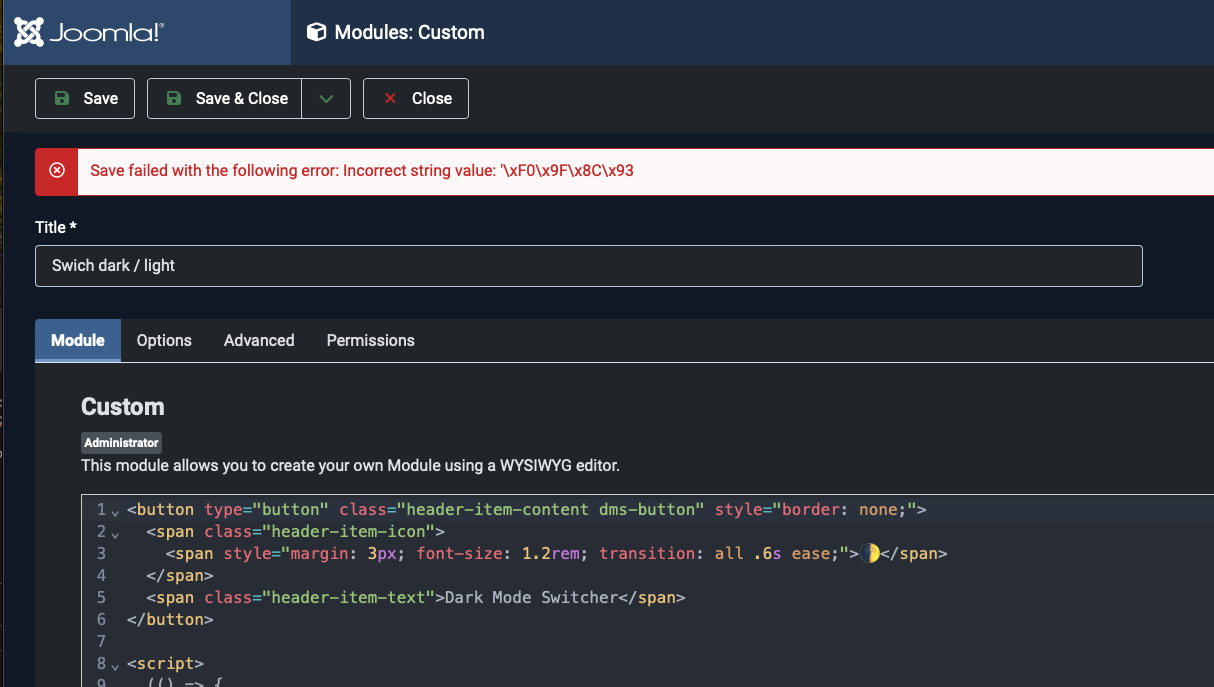Switch to the Options tab
The width and height of the screenshot is (1214, 687).
pyautogui.click(x=164, y=341)
